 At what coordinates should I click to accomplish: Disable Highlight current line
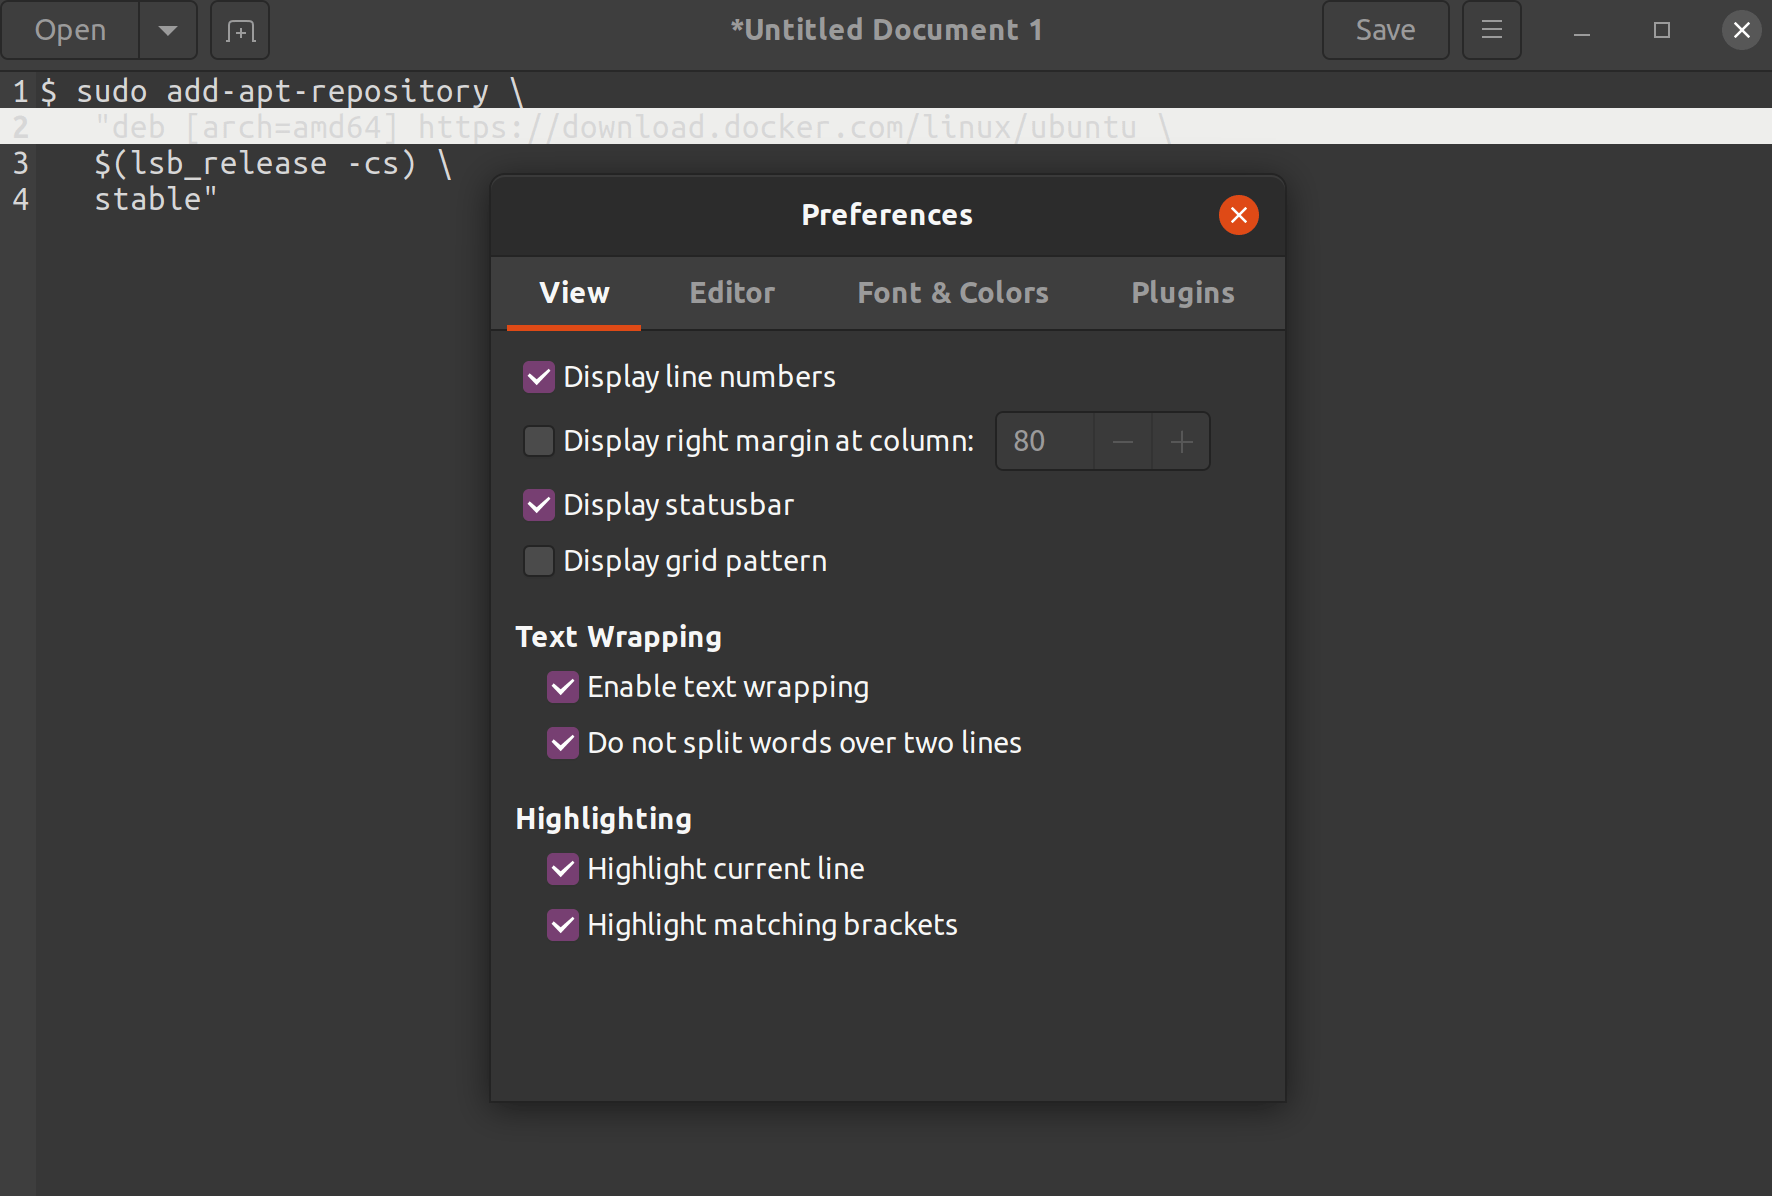563,869
